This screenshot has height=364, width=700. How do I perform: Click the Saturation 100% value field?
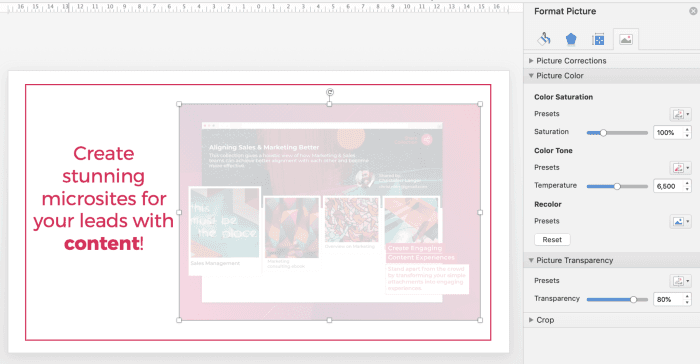point(668,133)
